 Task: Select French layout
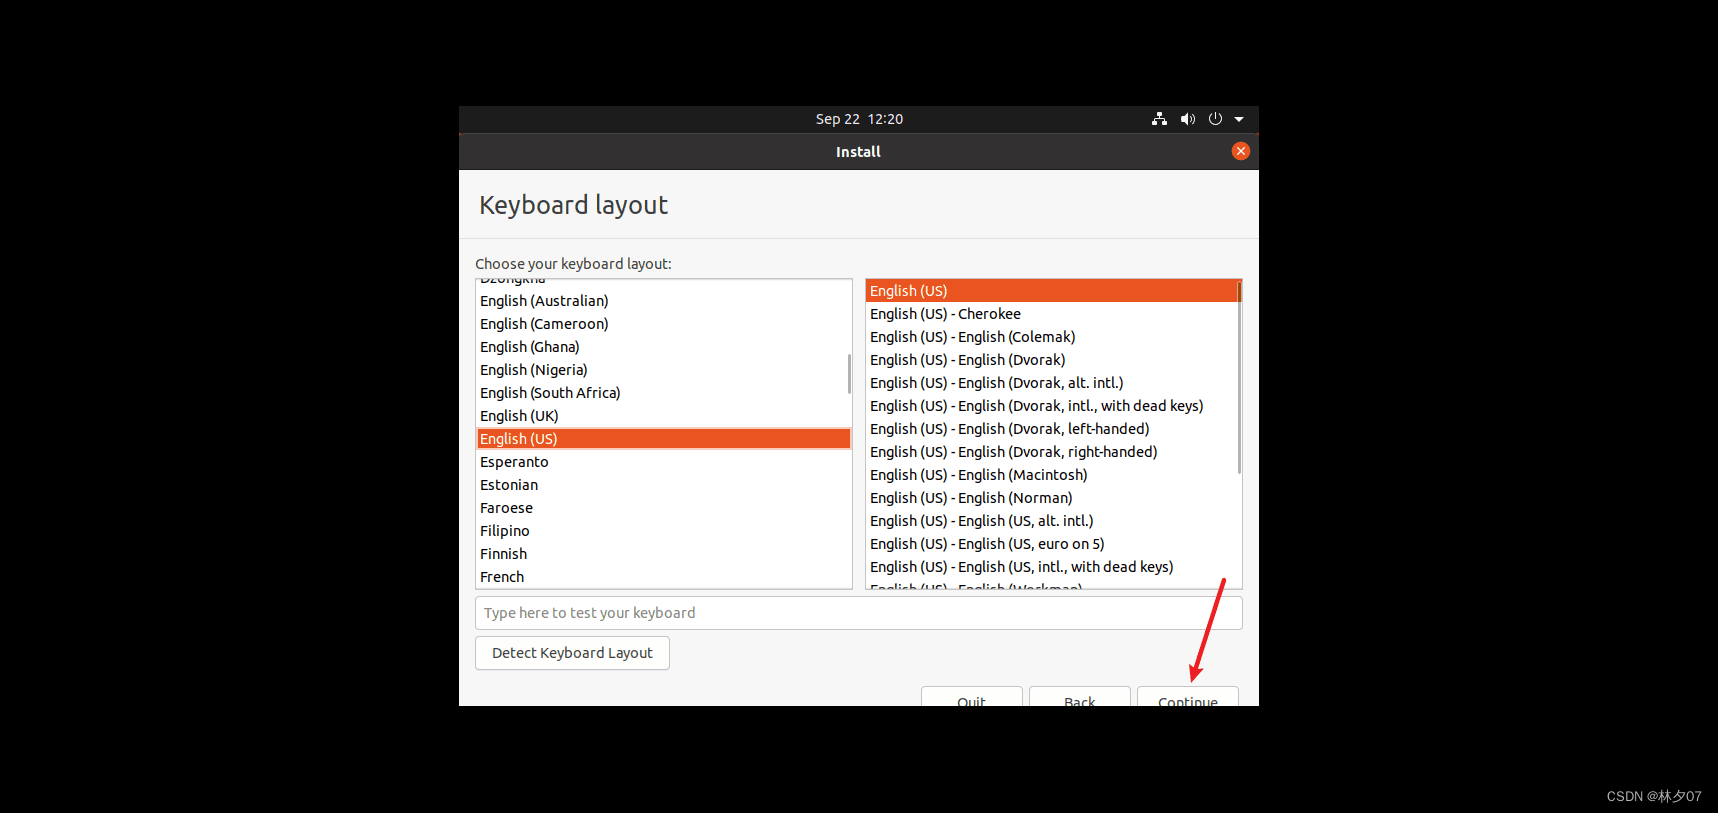click(x=663, y=577)
